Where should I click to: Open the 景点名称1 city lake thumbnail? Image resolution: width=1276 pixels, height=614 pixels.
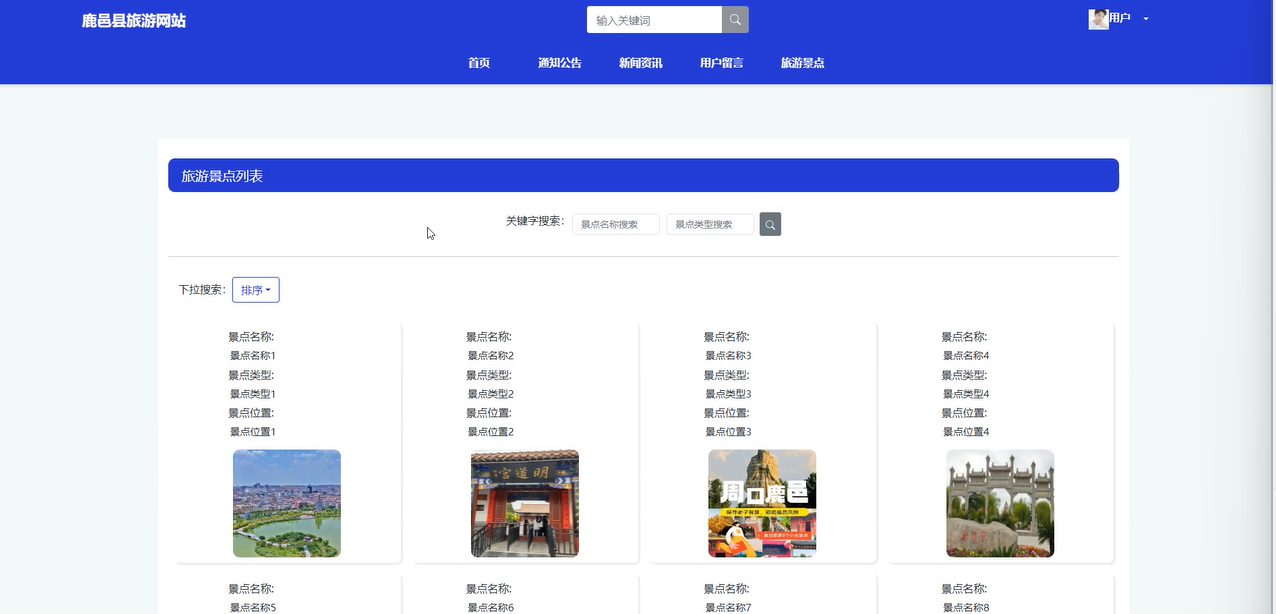click(287, 503)
